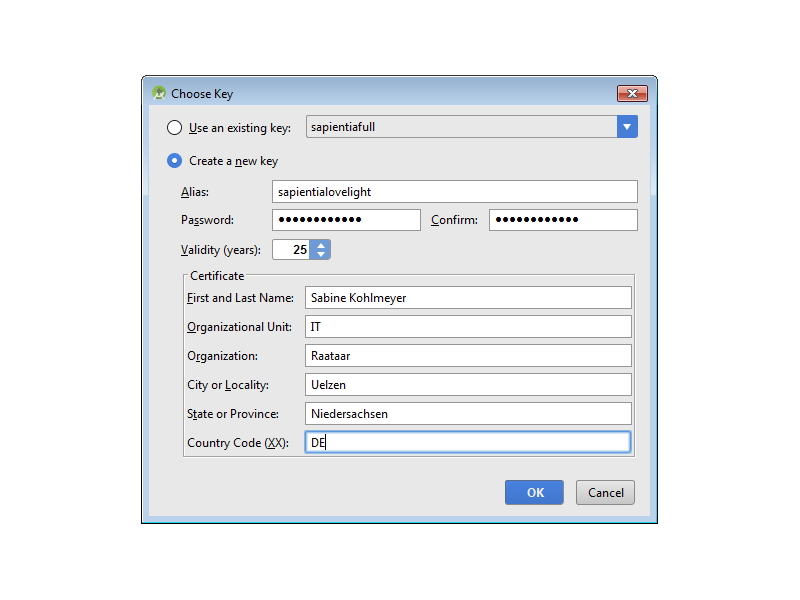800x600 pixels.
Task: Click the Android Studio icon in title bar
Action: pos(159,93)
